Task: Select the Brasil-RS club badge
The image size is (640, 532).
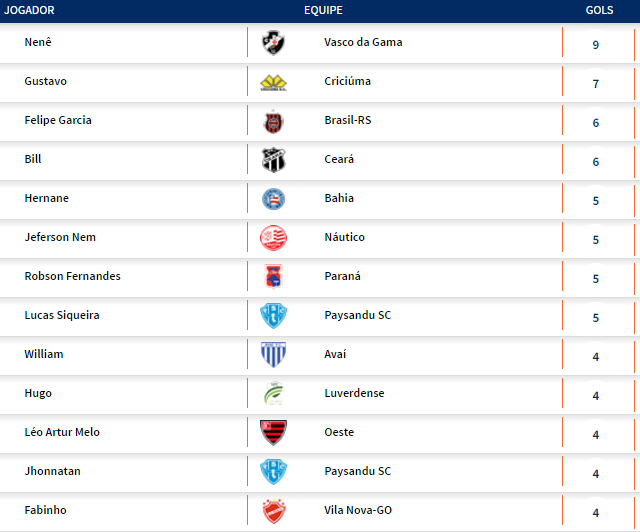Action: [x=273, y=121]
